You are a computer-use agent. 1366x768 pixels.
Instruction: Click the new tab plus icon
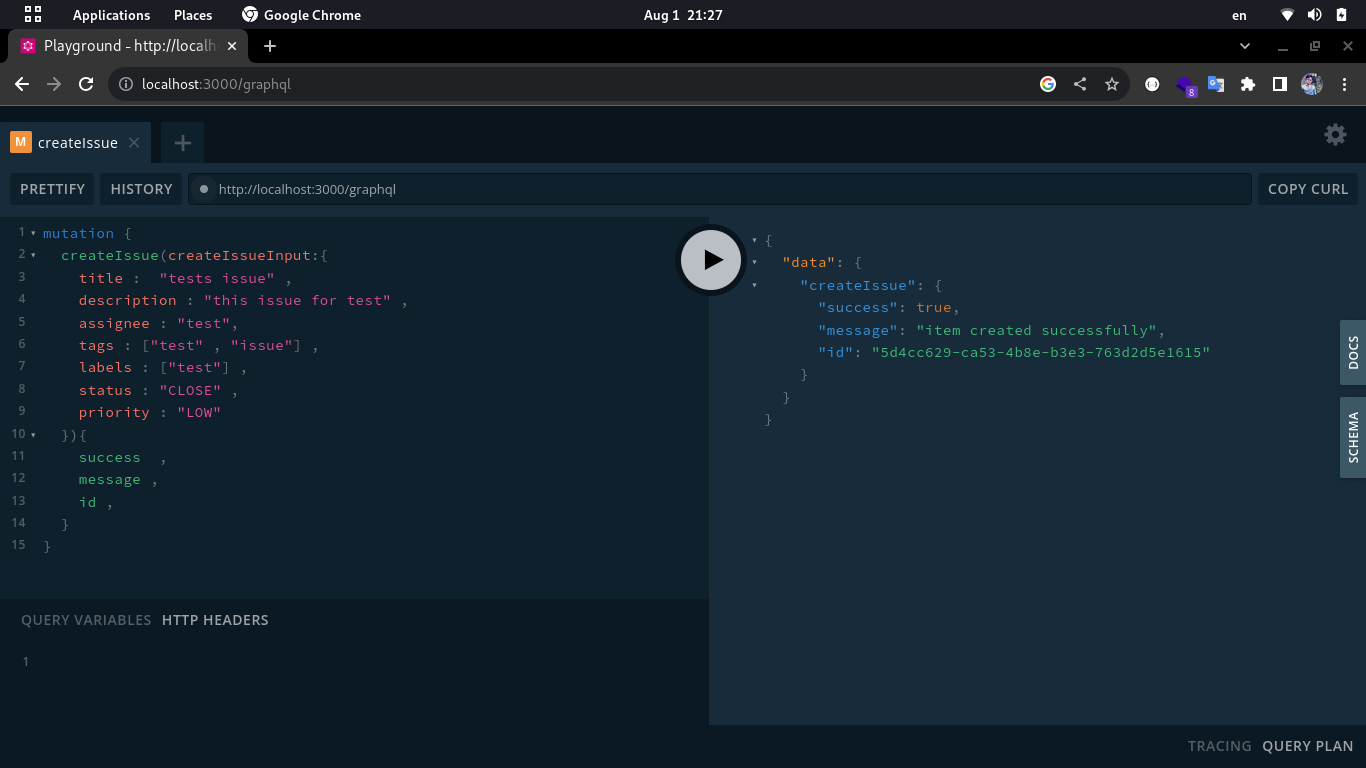pyautogui.click(x=182, y=143)
